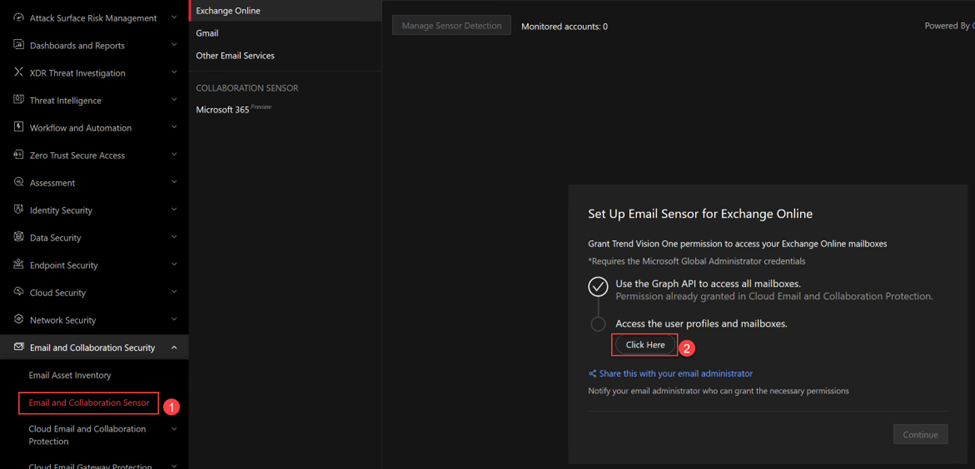Expand Zero Trust Secure Access chevron
The image size is (975, 469).
(x=174, y=155)
